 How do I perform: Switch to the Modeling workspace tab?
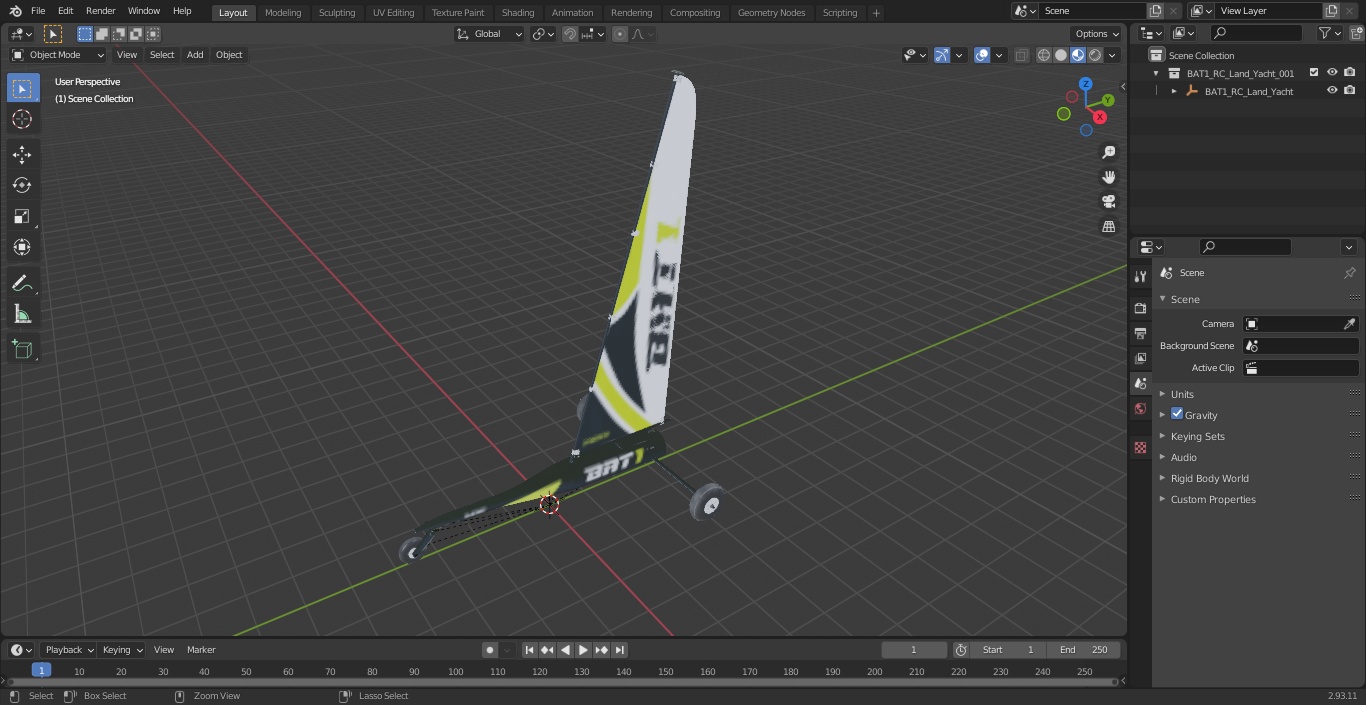[x=283, y=12]
